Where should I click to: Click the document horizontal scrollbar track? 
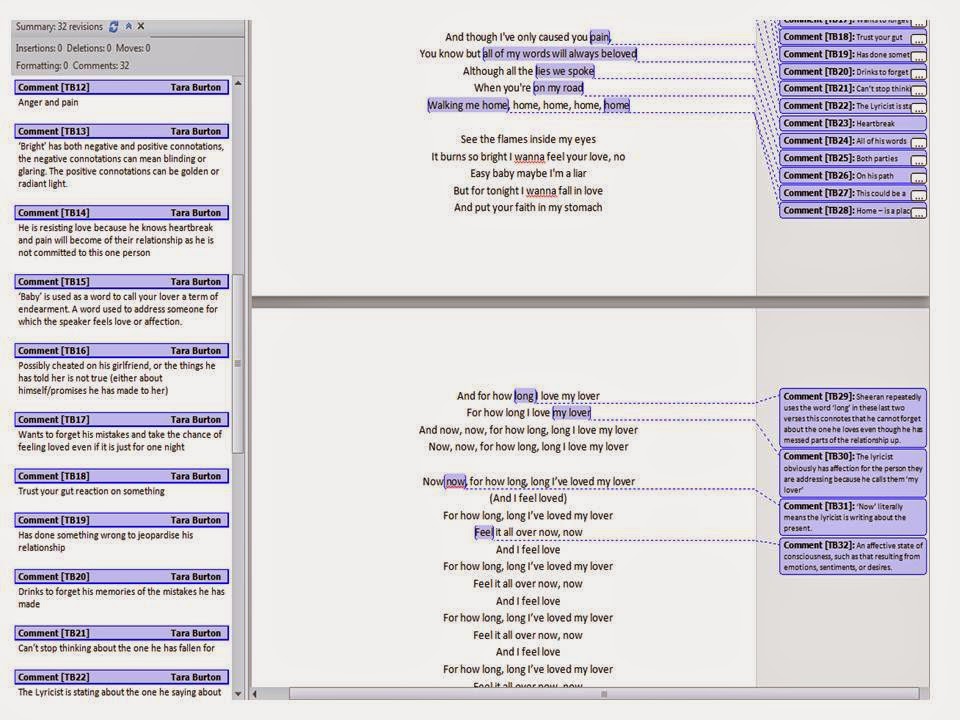click(x=604, y=694)
